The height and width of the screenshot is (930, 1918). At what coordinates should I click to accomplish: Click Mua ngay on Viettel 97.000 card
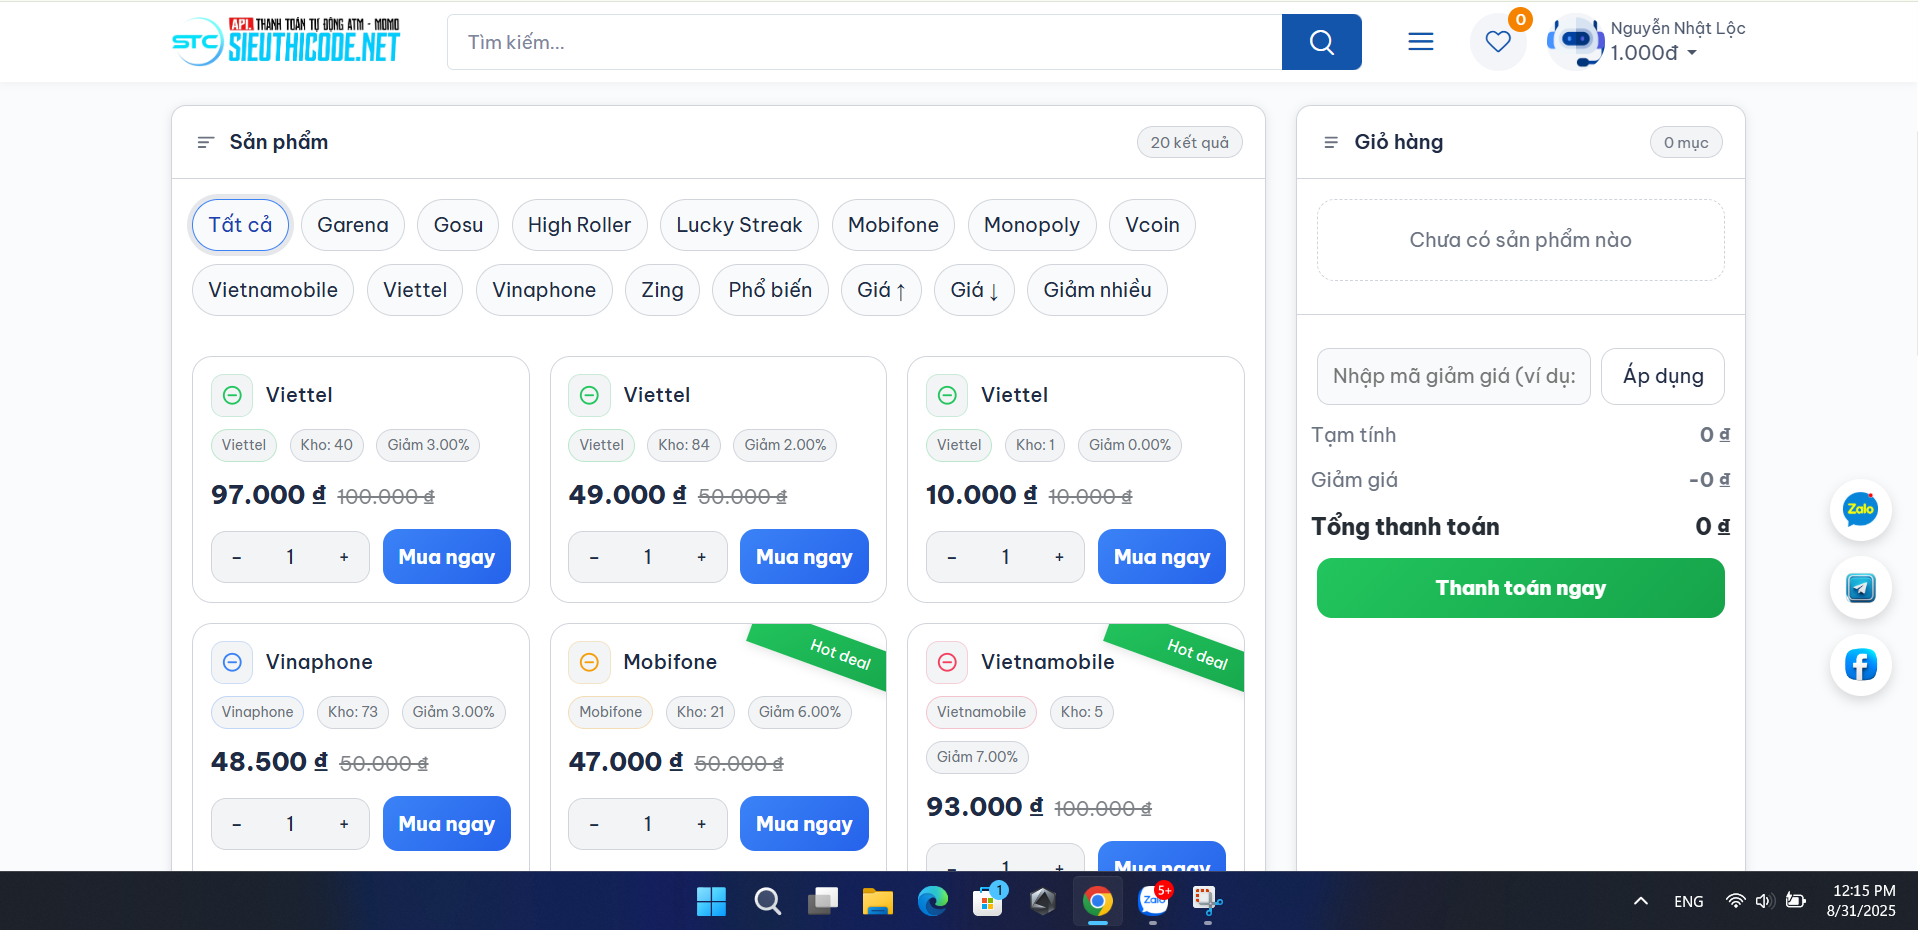(446, 557)
